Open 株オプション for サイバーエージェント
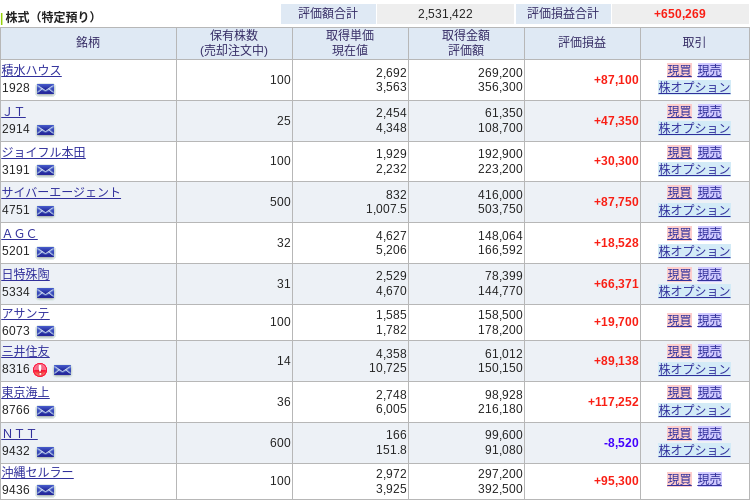This screenshot has height=501, width=752. tap(694, 210)
